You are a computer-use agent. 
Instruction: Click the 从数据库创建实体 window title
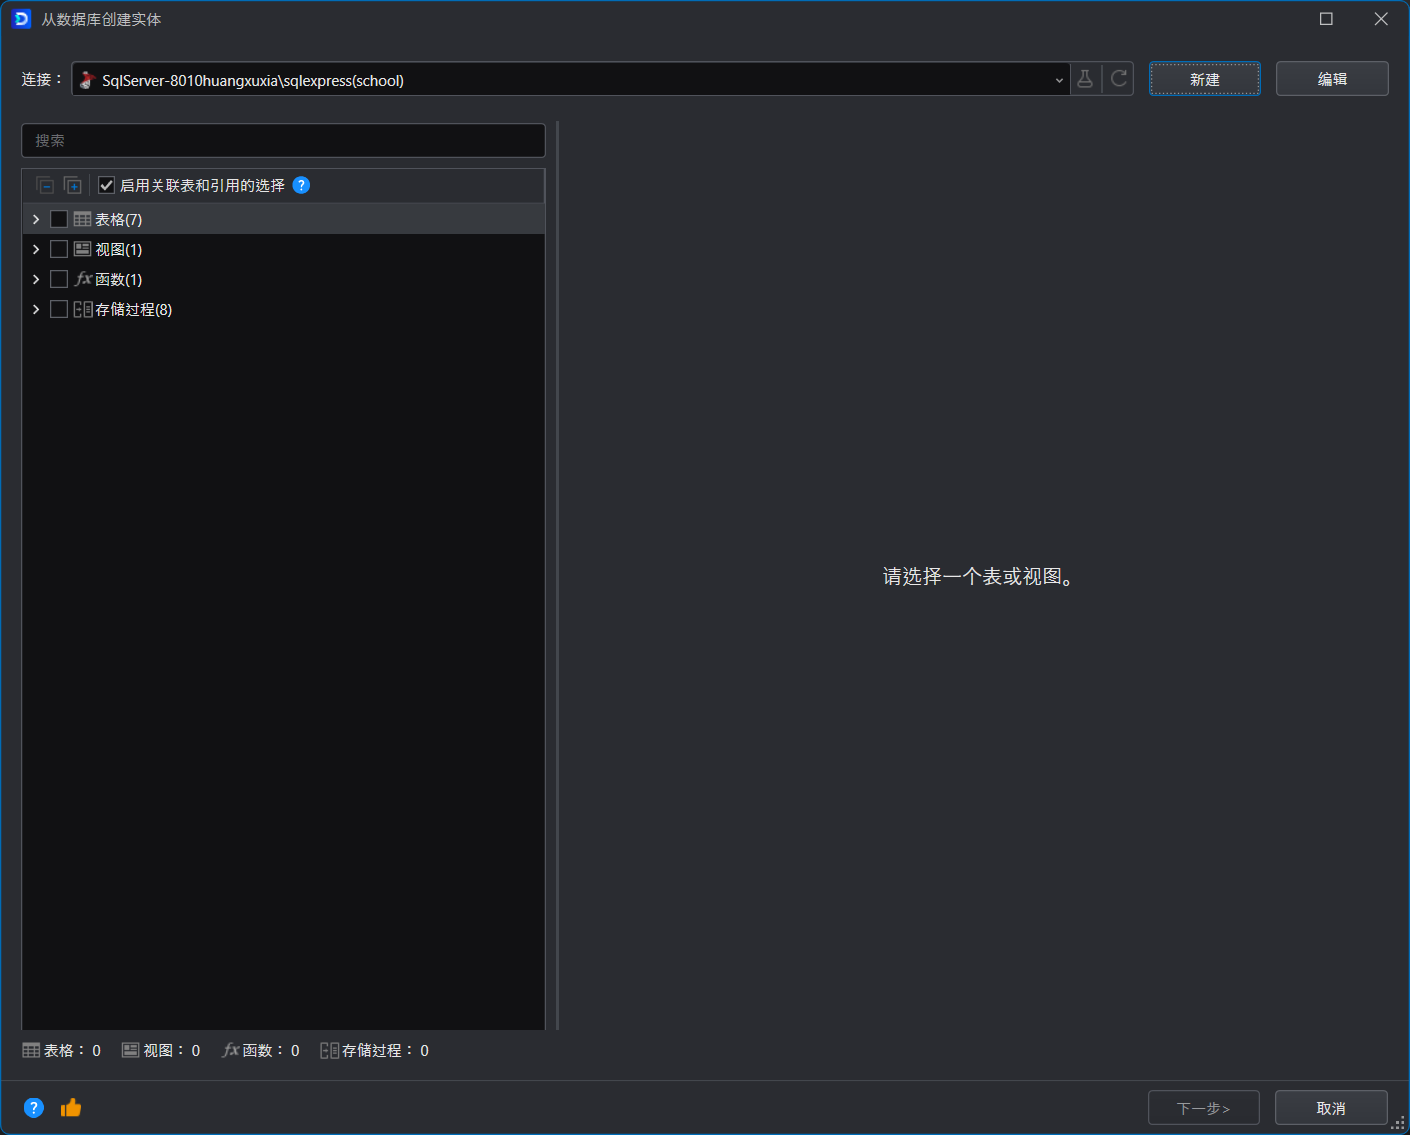[101, 19]
